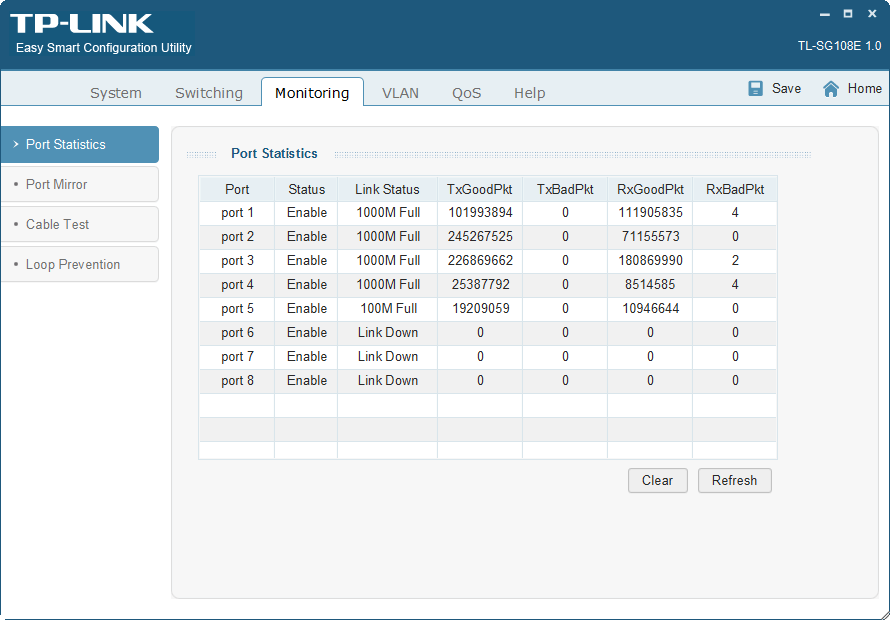Viewport: 890px width, 620px height.
Task: Select the port 3 cell
Action: pos(237,261)
